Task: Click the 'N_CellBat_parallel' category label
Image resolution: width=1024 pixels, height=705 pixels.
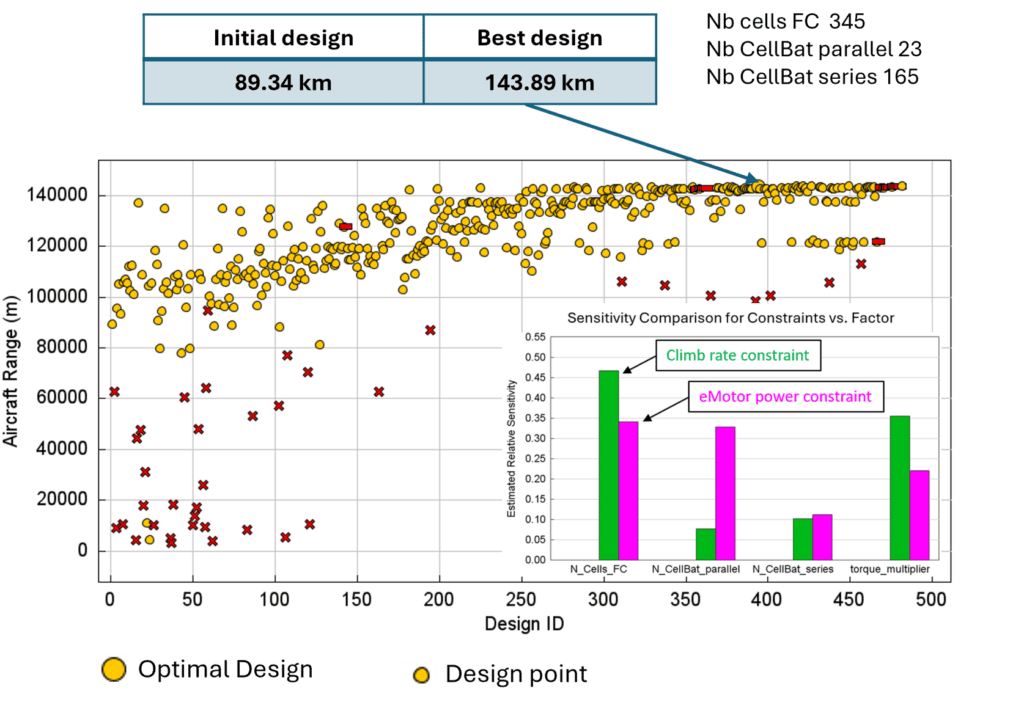Action: pos(696,569)
